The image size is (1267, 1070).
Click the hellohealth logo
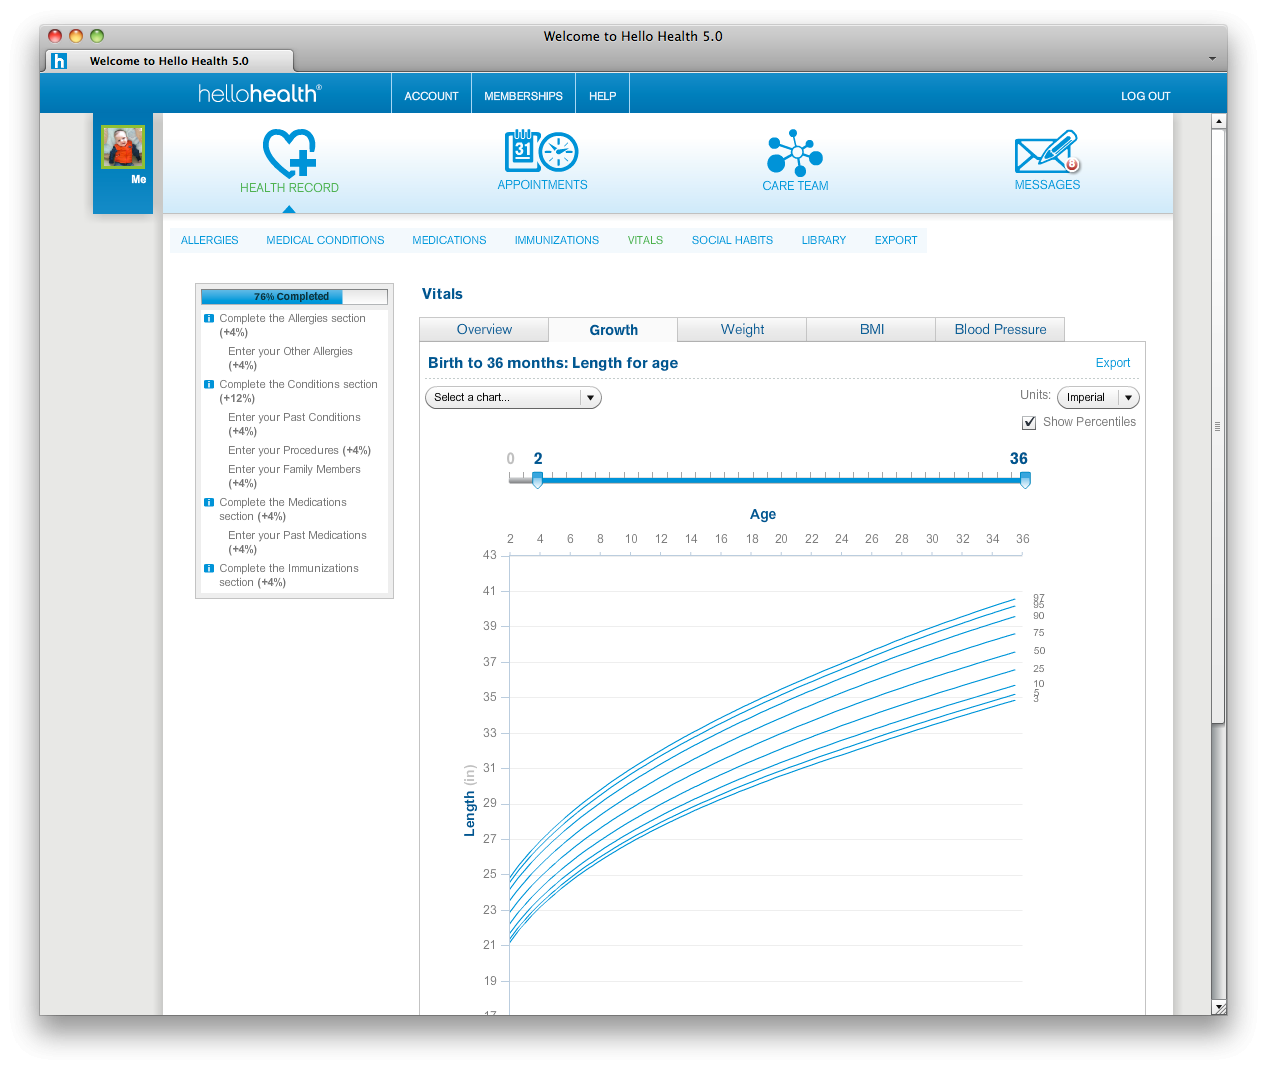click(260, 92)
